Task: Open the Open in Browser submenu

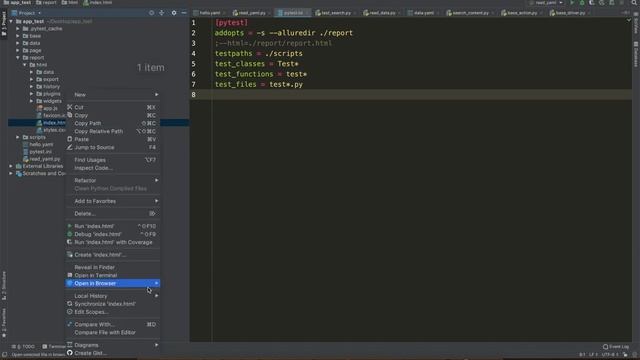Action: [113, 283]
